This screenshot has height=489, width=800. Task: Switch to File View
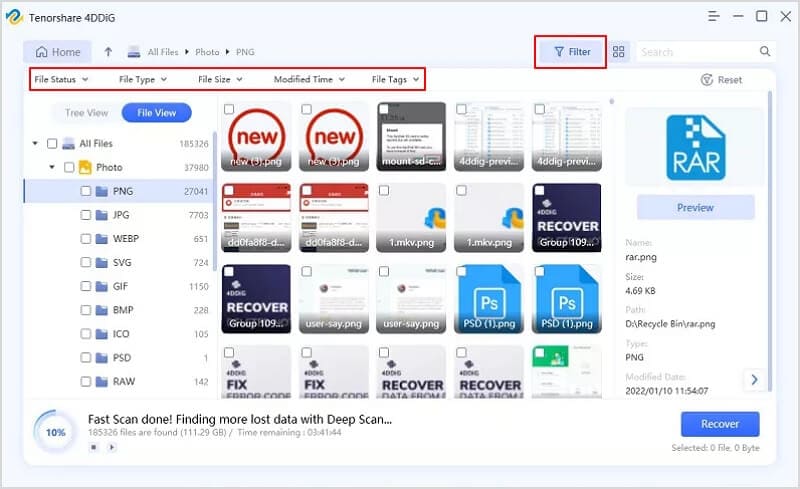(157, 113)
